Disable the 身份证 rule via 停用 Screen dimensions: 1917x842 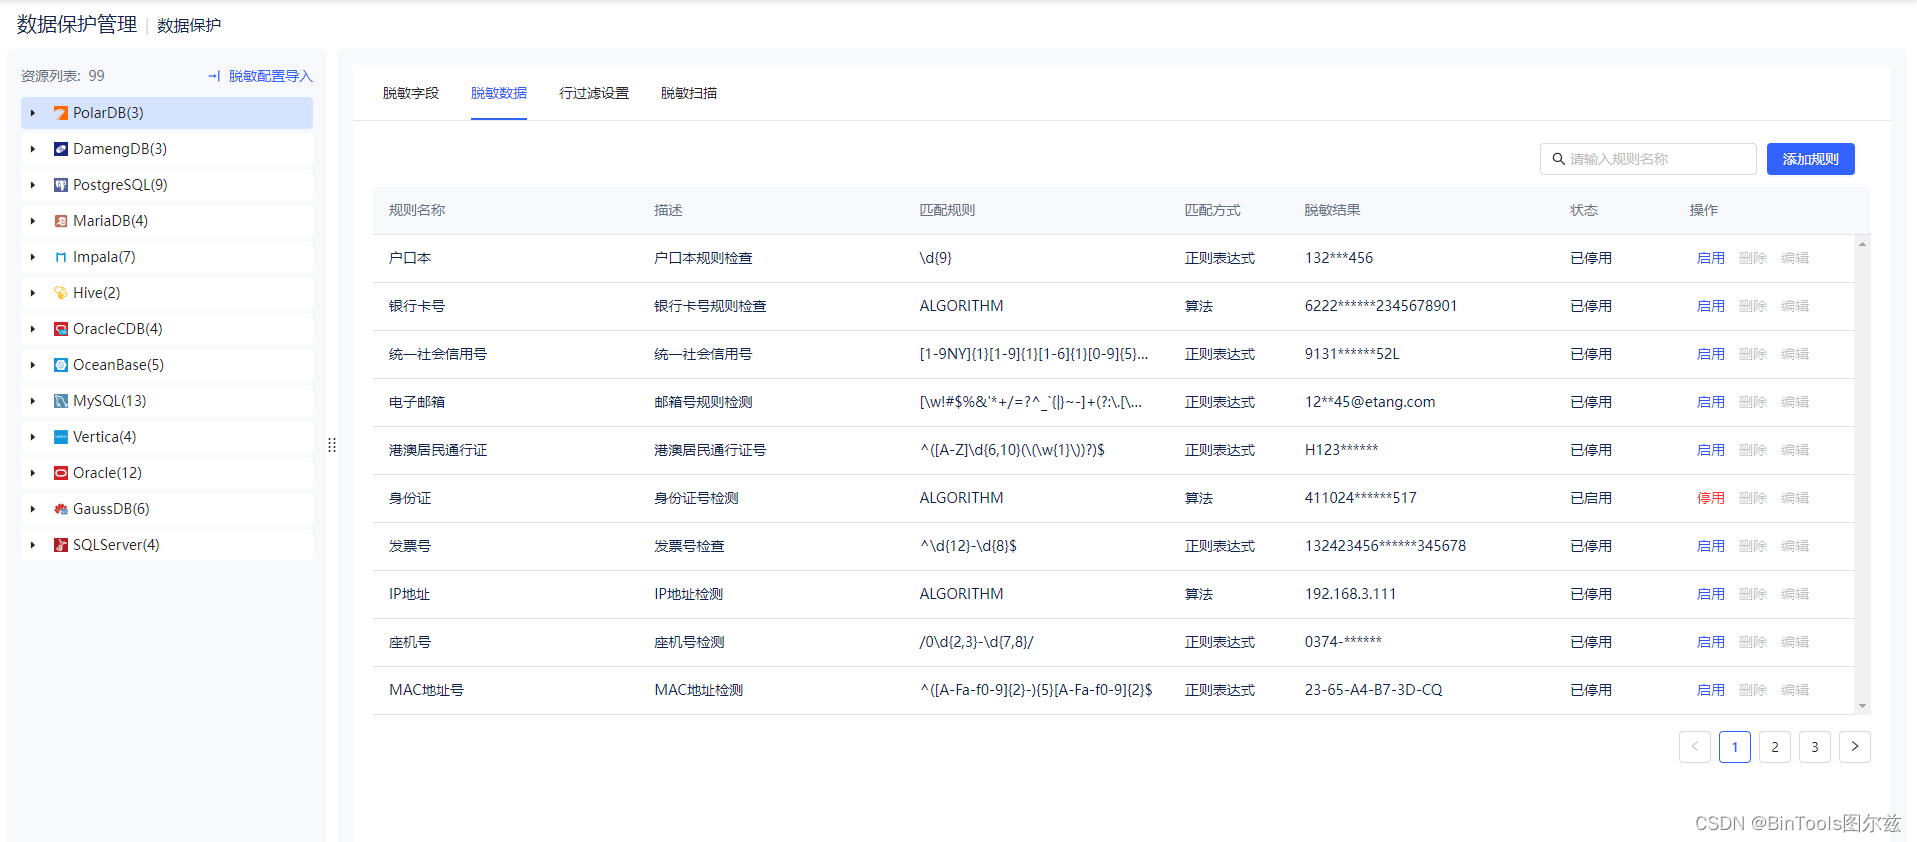point(1711,498)
